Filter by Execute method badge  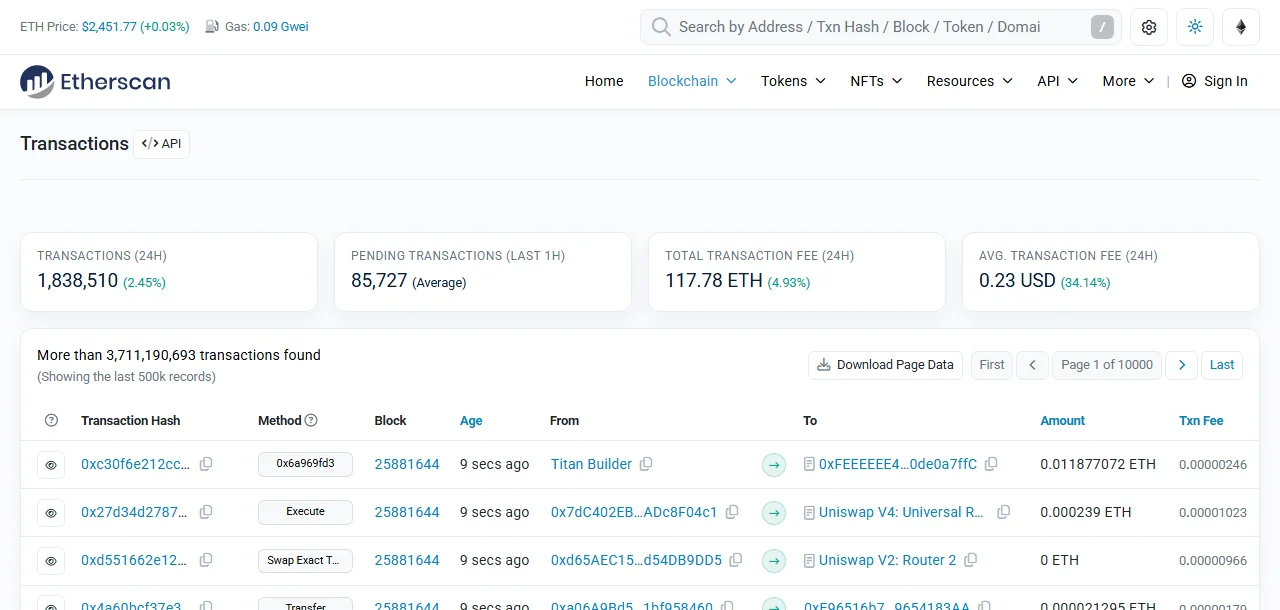point(305,512)
